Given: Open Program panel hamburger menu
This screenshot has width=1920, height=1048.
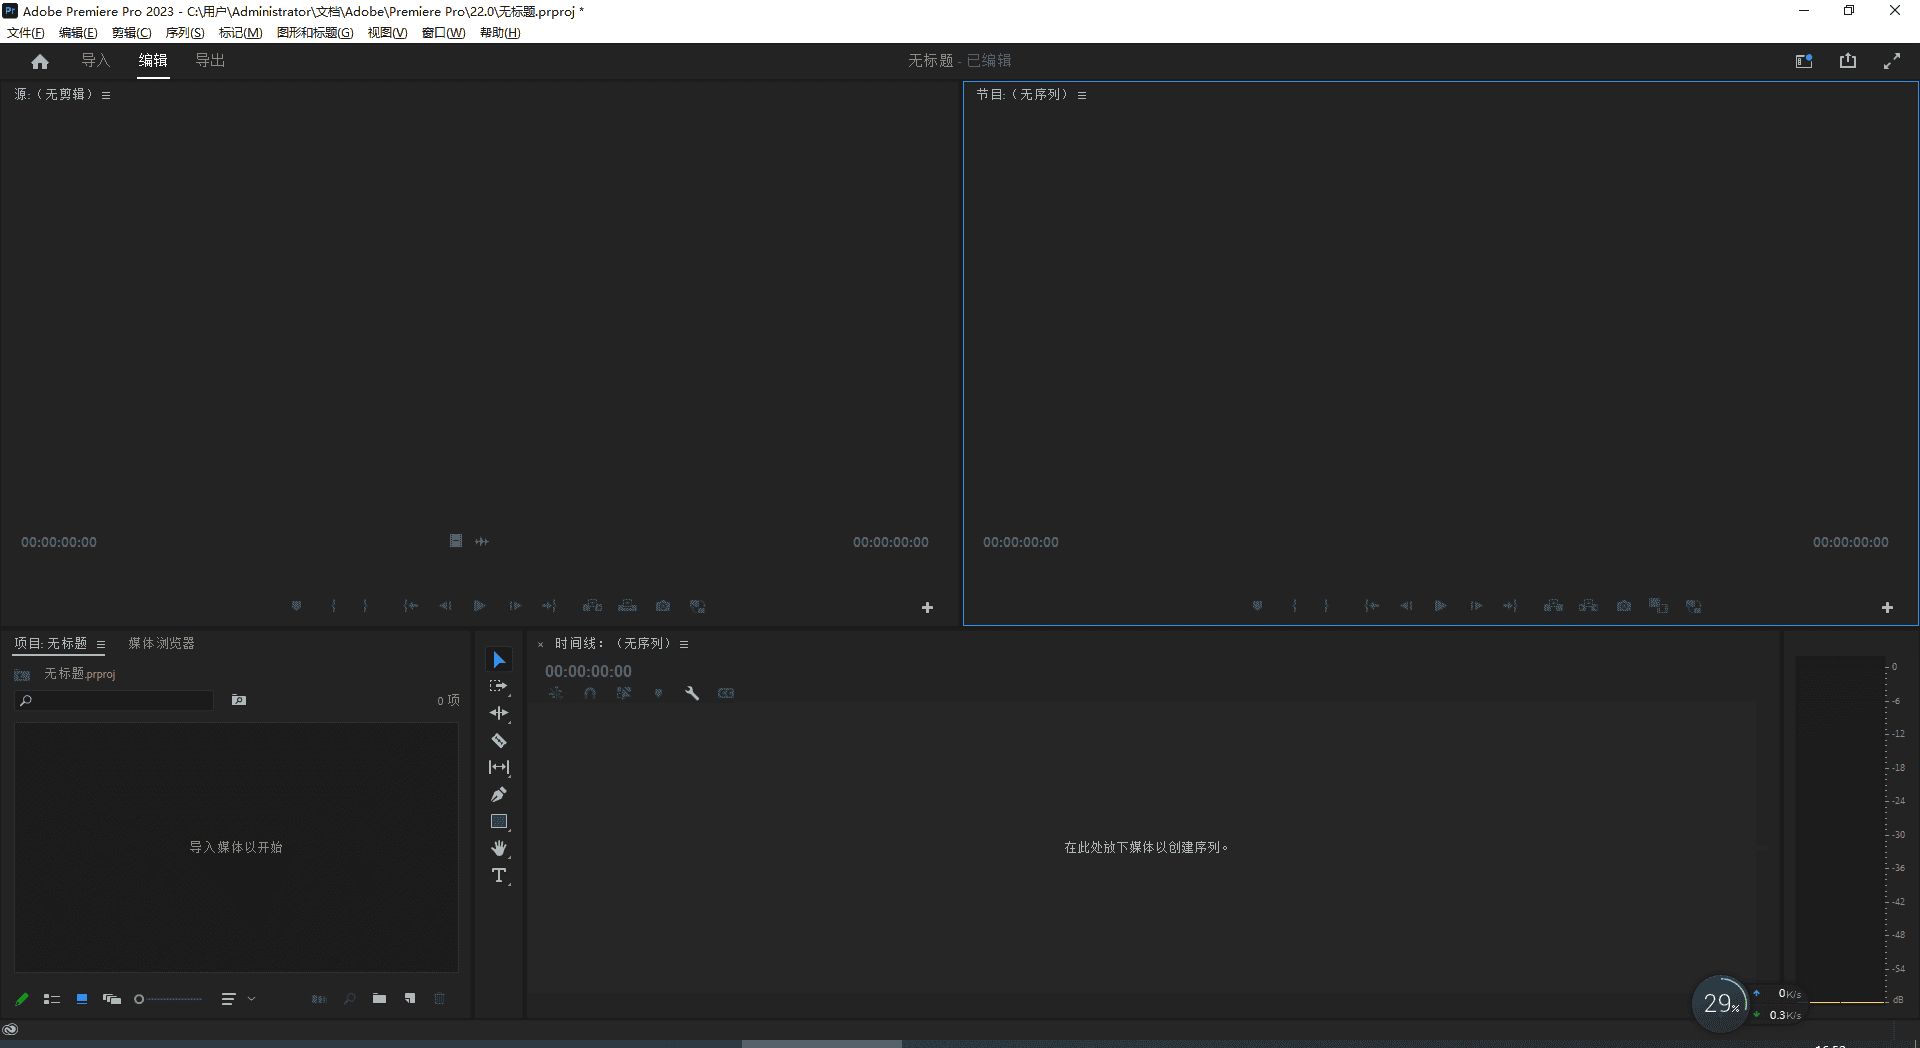Looking at the screenshot, I should pos(1082,95).
